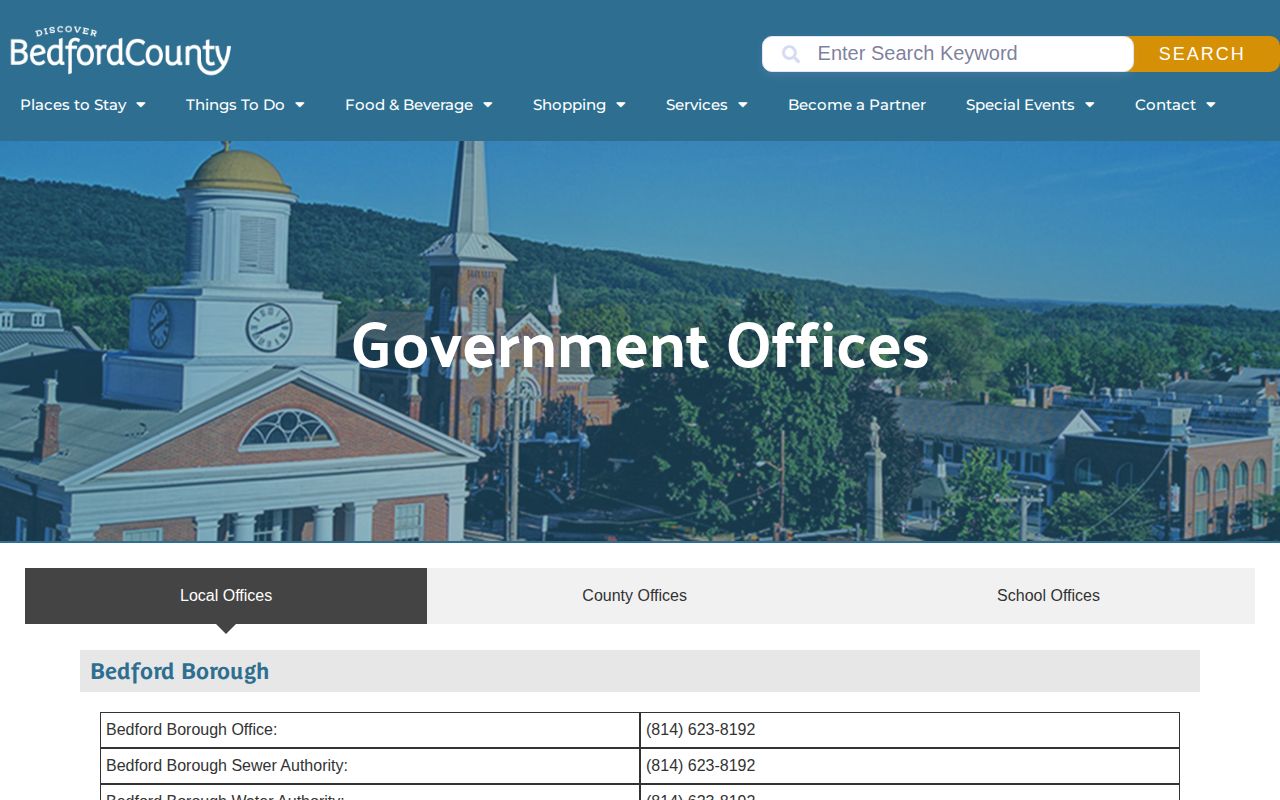Open the Discover Bedford County logo homepage
Viewport: 1280px width, 800px height.
coord(120,51)
